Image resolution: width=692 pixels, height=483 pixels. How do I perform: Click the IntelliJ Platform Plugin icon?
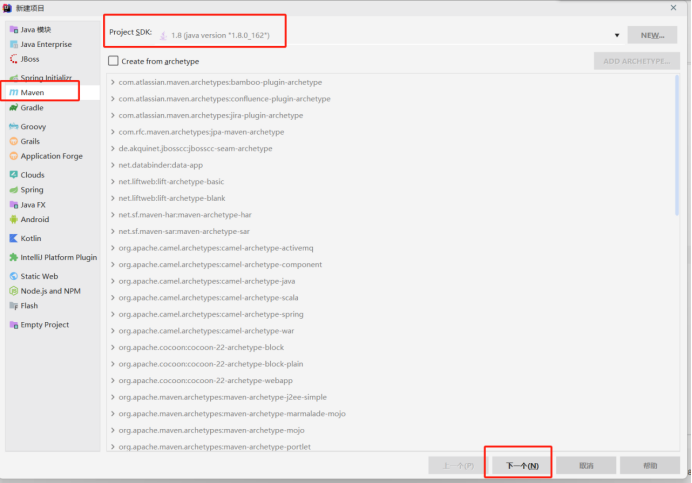14,257
